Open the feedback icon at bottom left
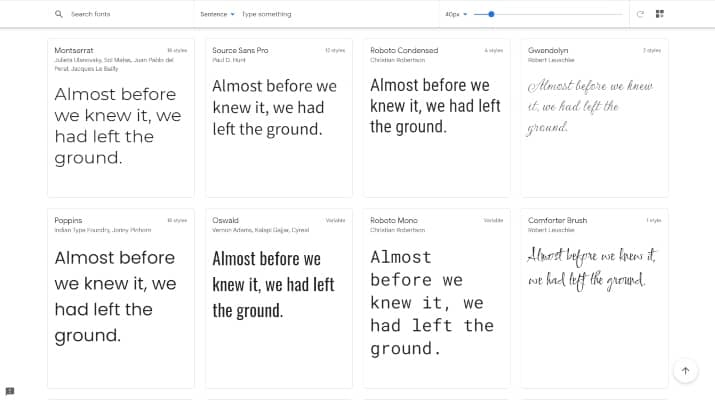 click(x=10, y=391)
